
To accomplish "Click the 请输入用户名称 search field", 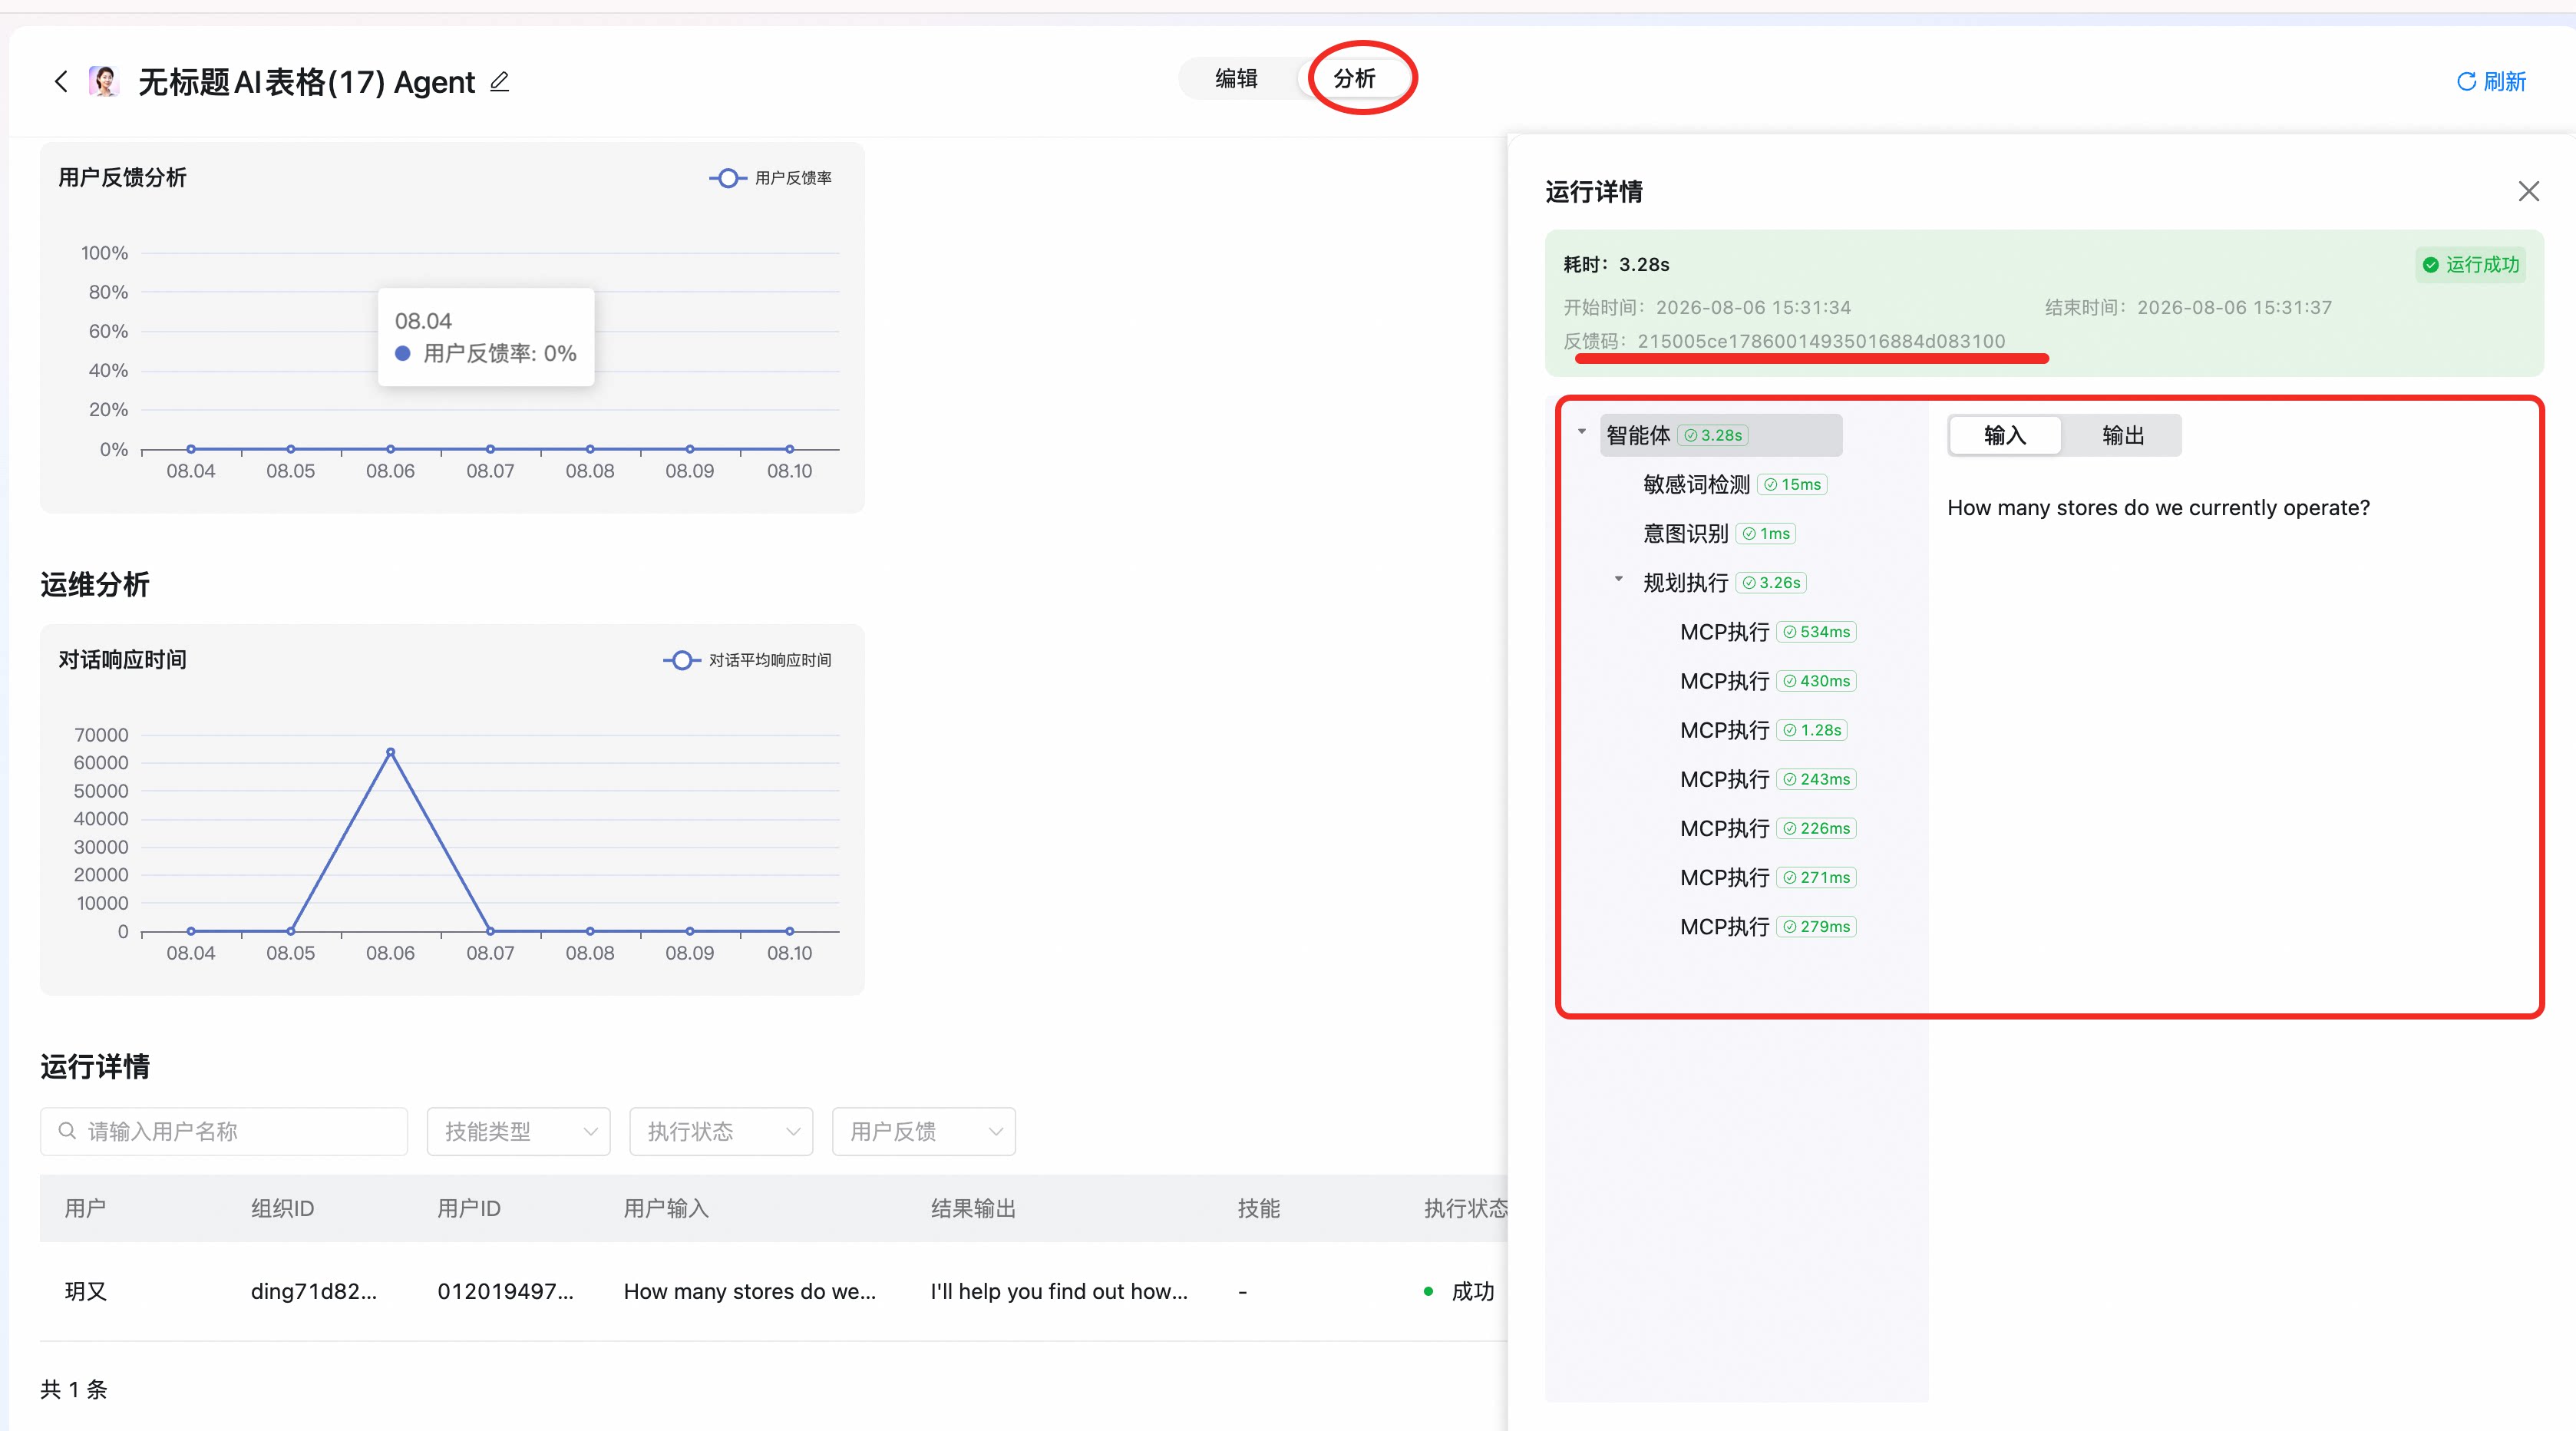I will [x=224, y=1131].
